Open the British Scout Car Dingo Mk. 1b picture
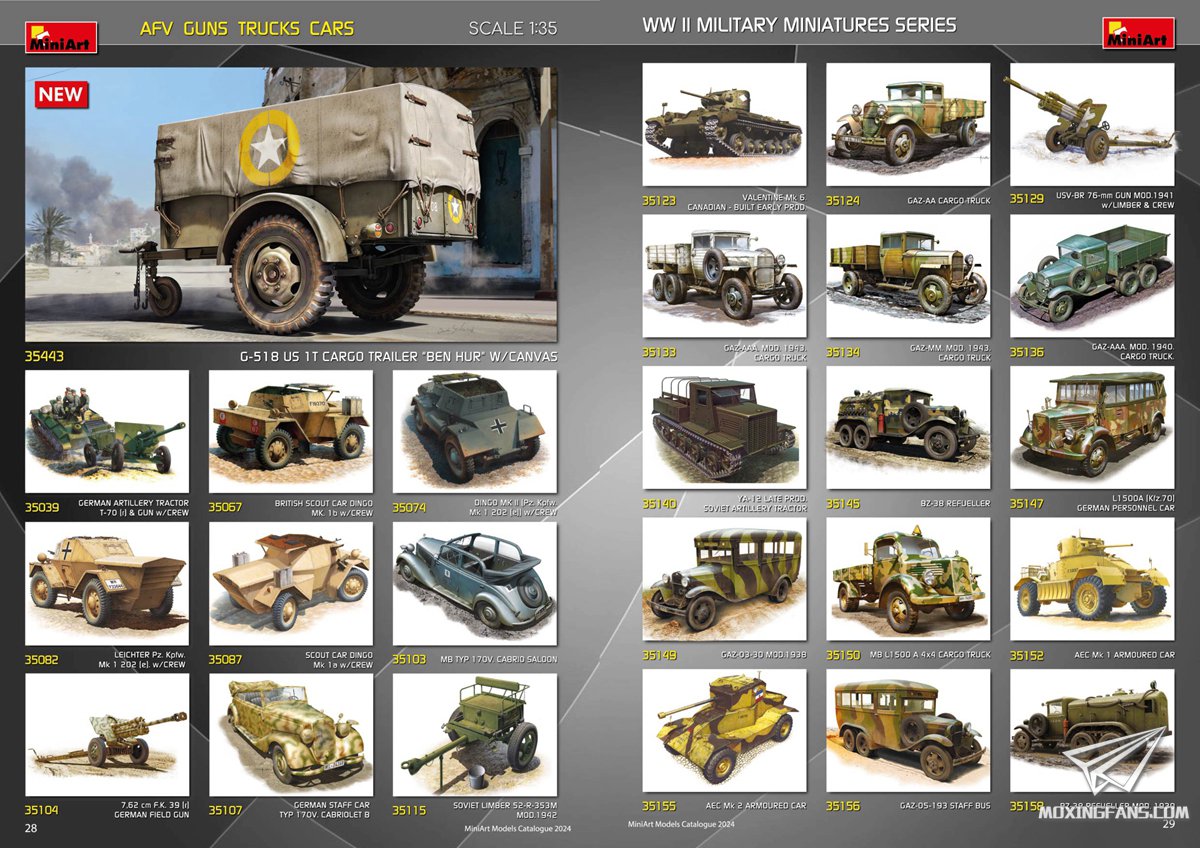 click(x=290, y=432)
